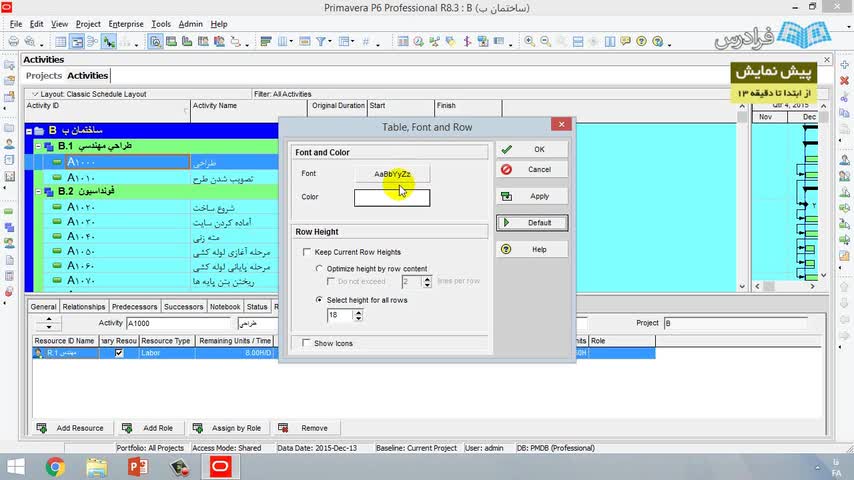Click the AaBbYyZz font sample button
This screenshot has height=480, width=854.
[392, 174]
